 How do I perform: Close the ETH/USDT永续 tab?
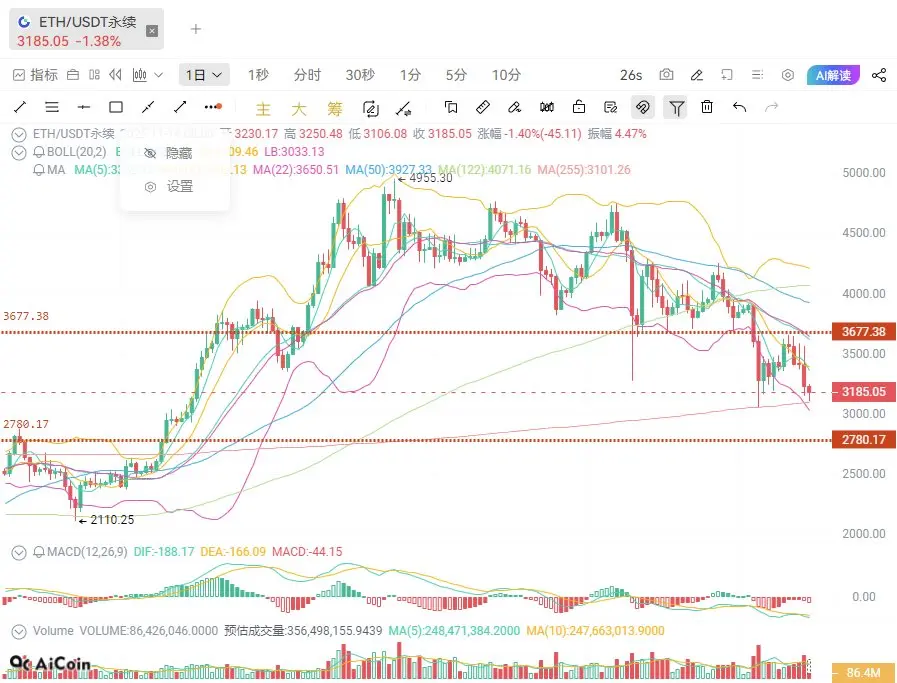(x=152, y=31)
